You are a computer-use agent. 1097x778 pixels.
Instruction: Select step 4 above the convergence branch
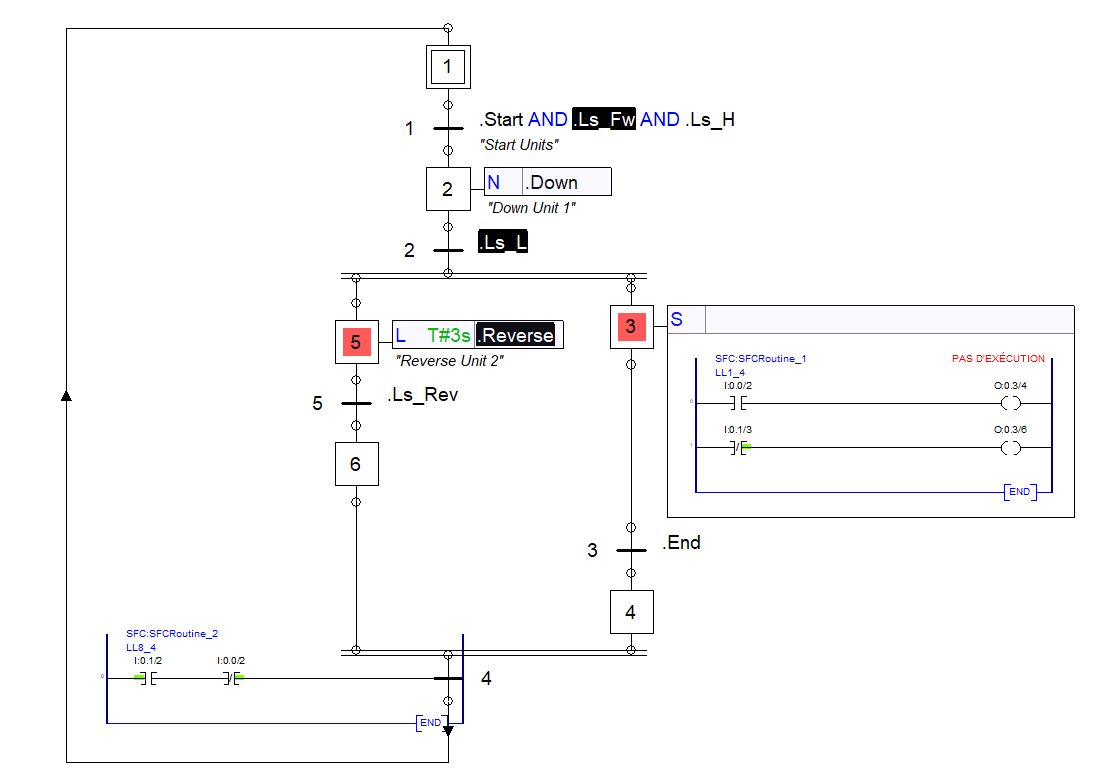pyautogui.click(x=631, y=611)
